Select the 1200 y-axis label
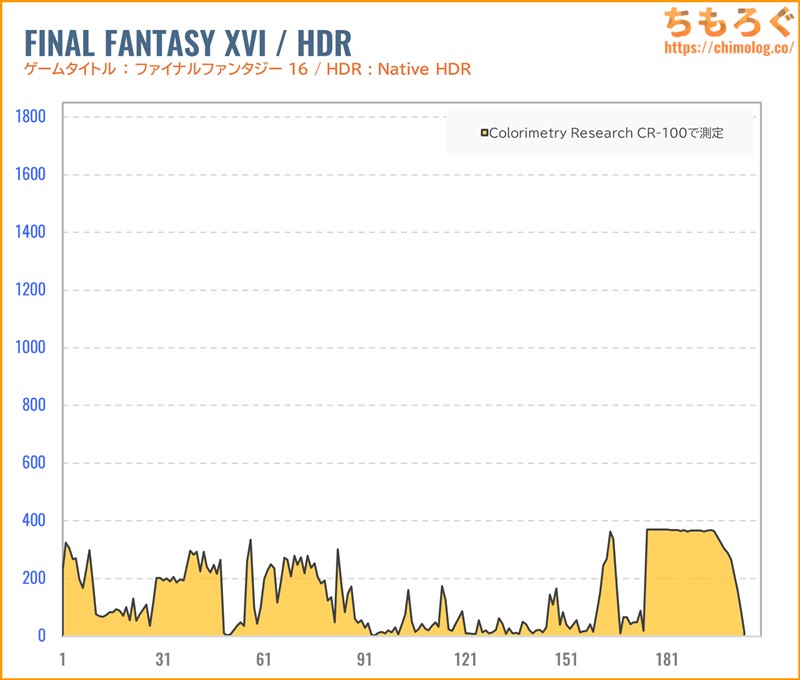 30,290
